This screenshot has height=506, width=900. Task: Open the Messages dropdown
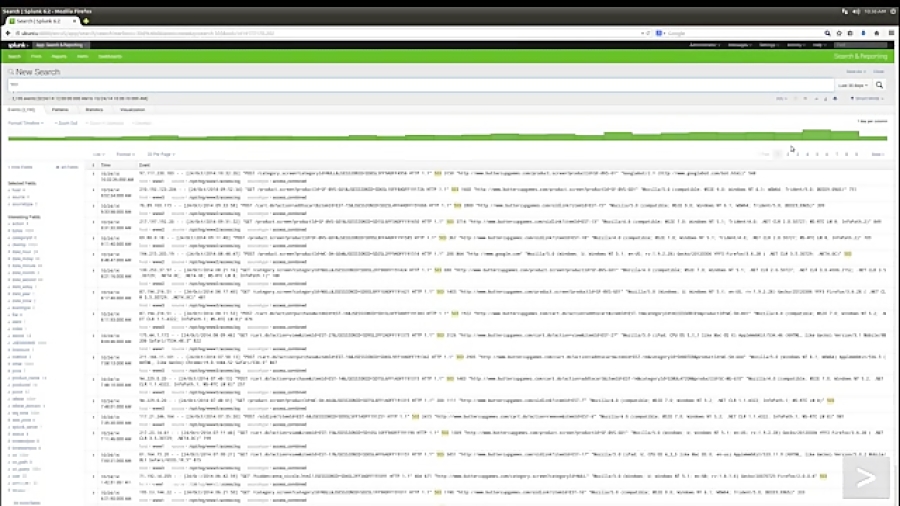pos(739,45)
